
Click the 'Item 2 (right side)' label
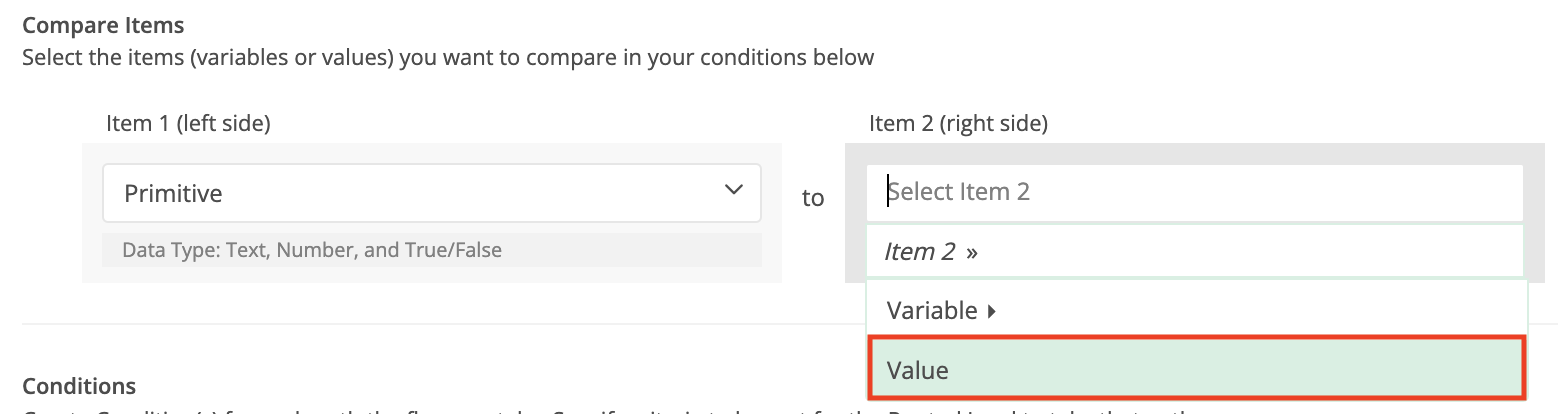[x=958, y=124]
